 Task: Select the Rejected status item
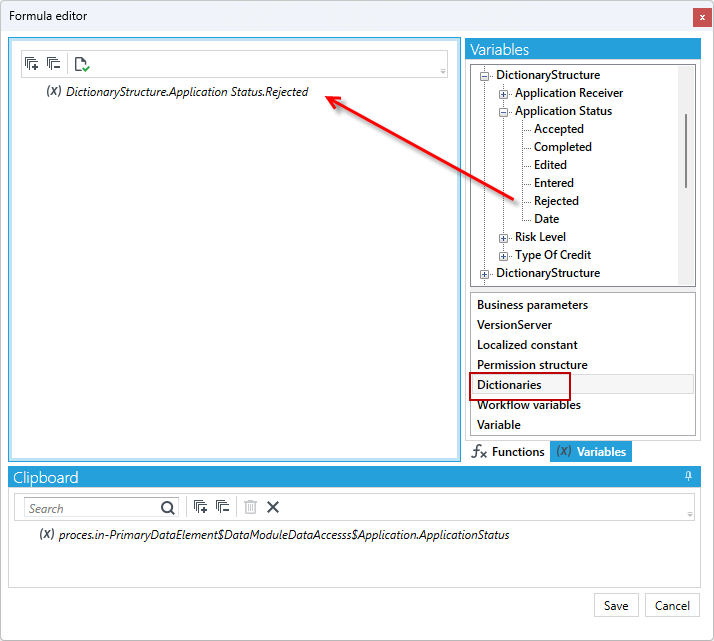click(x=556, y=201)
